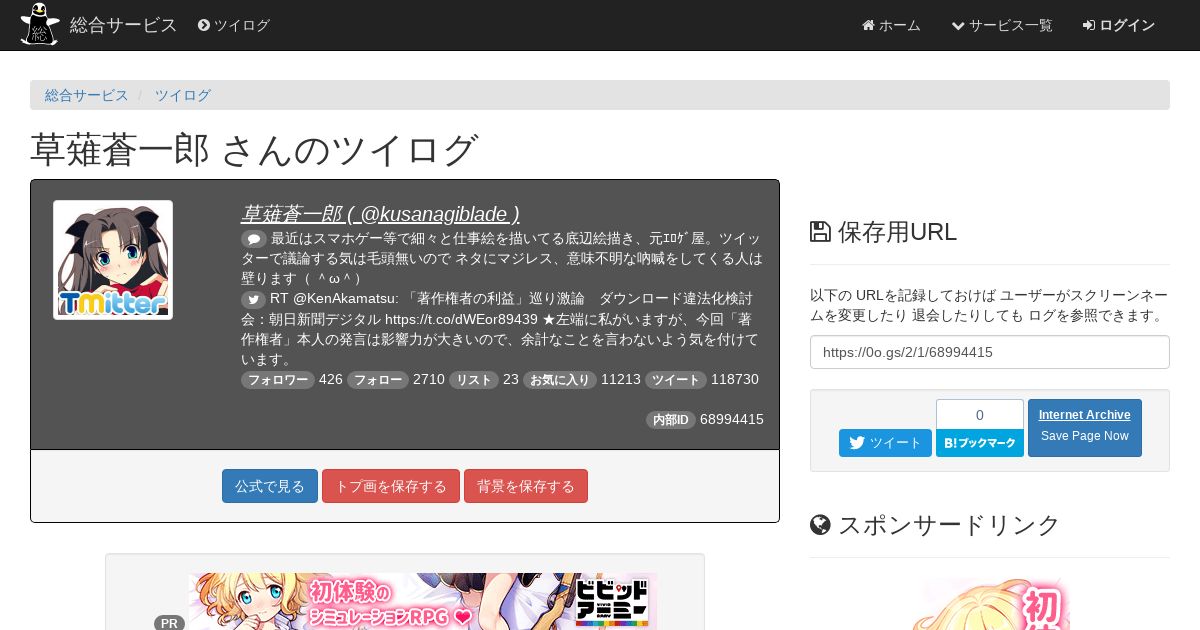Click お気に入り badge
This screenshot has width=1200, height=630.
[x=560, y=380]
